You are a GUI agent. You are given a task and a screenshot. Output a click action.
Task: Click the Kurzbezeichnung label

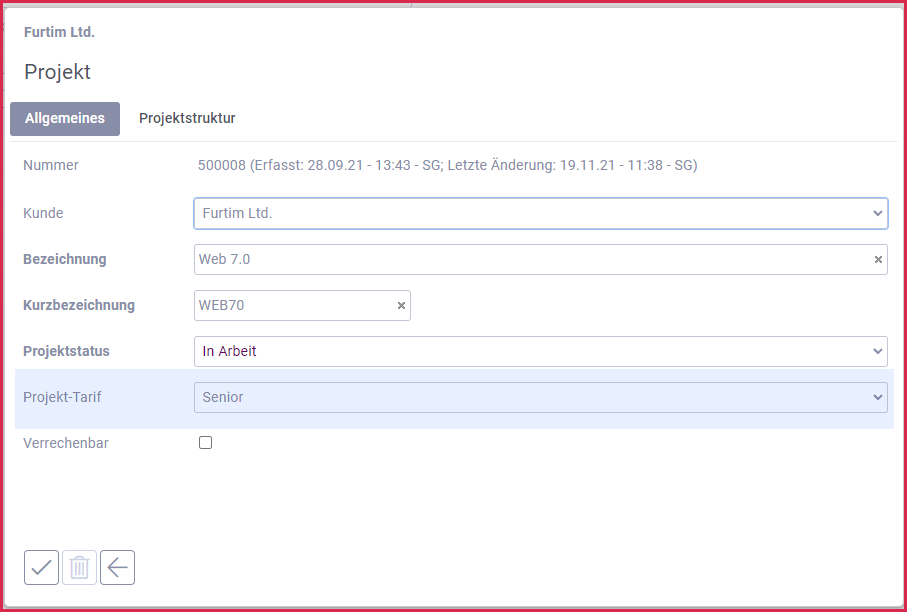point(79,305)
